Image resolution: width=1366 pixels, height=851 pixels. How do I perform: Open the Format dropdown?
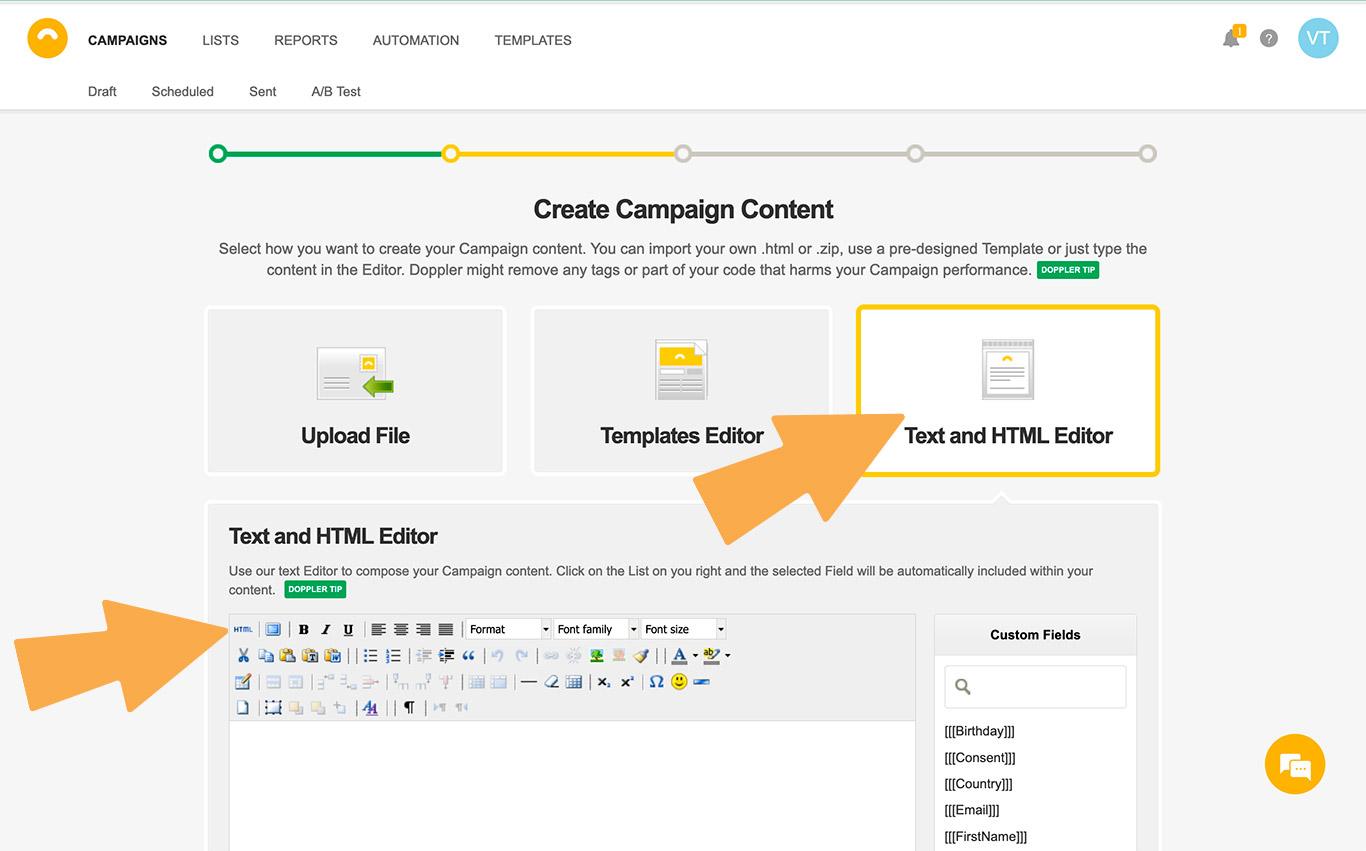click(509, 629)
